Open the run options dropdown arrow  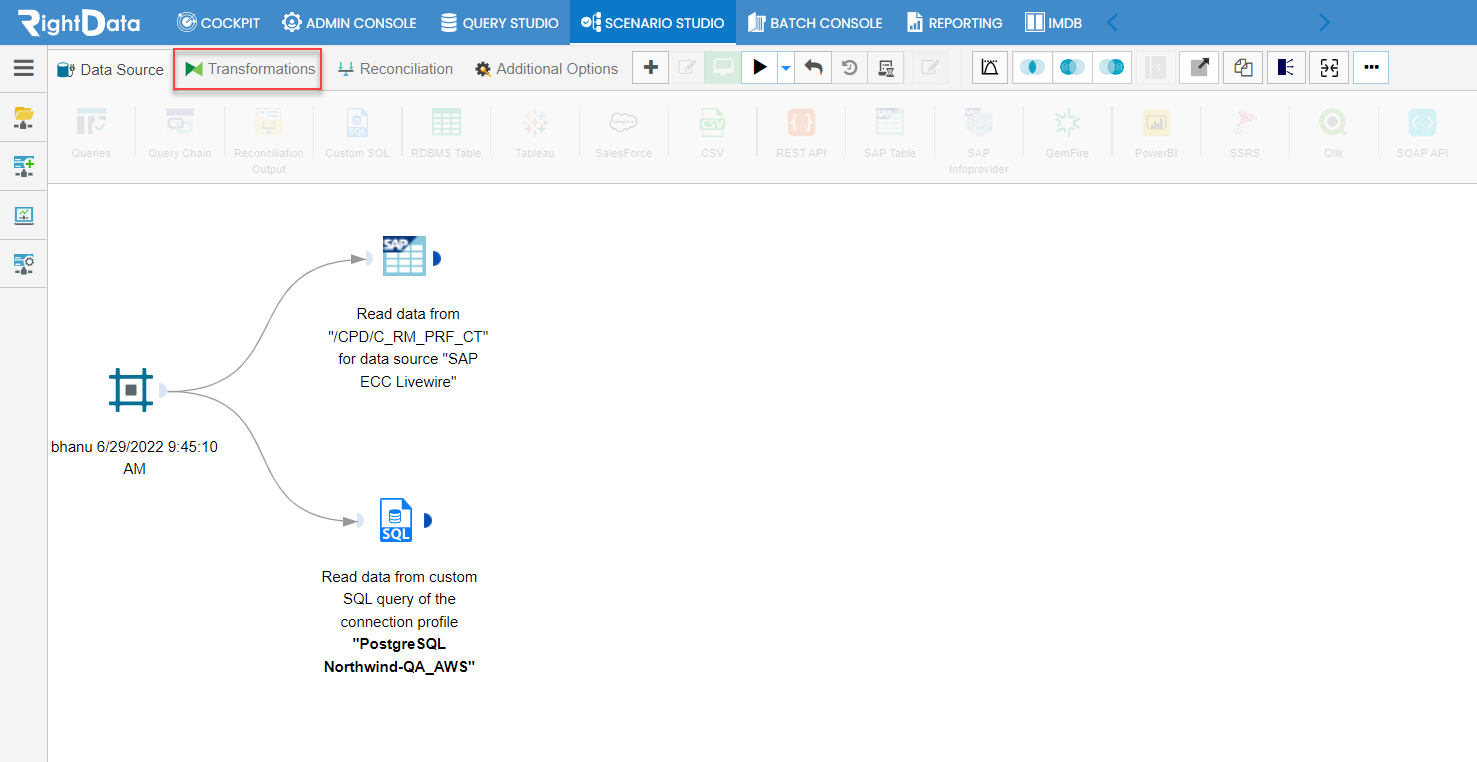[x=786, y=68]
